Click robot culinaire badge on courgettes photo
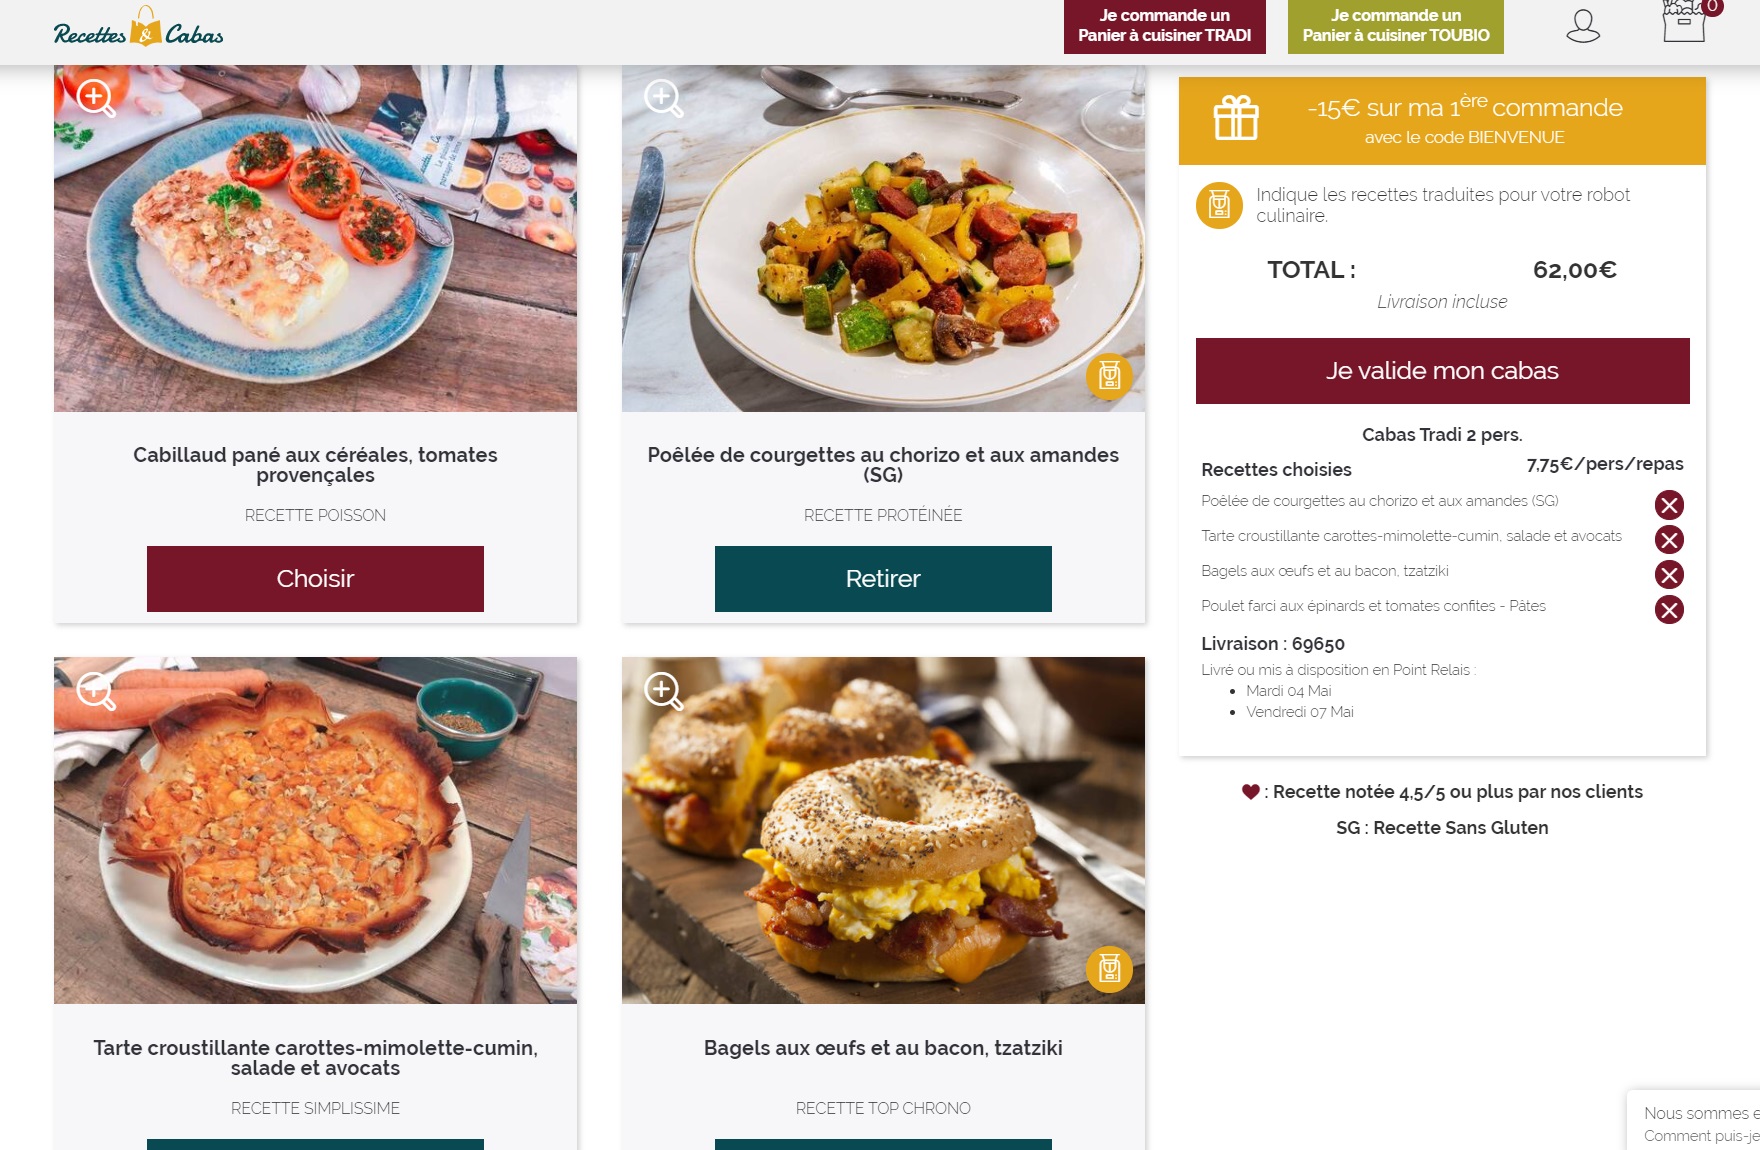Screen dimensions: 1760x1150 pos(1109,377)
